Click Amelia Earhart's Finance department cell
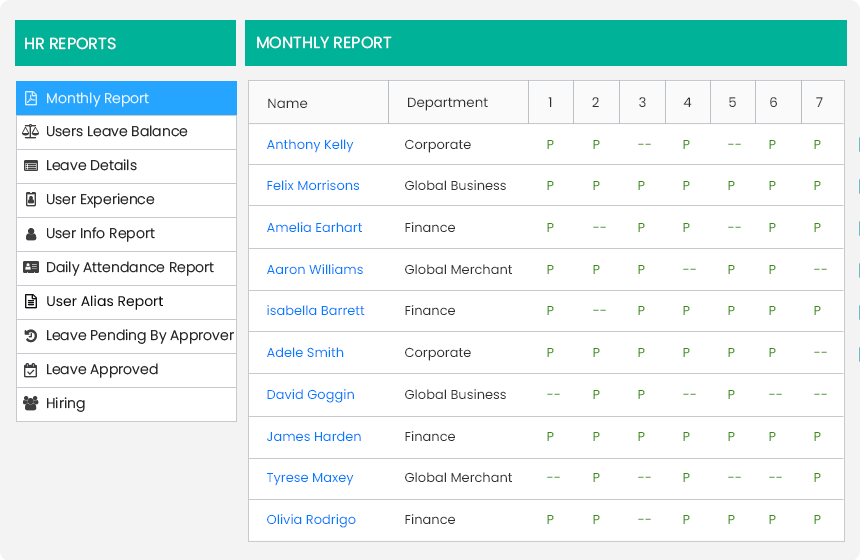 (x=430, y=228)
